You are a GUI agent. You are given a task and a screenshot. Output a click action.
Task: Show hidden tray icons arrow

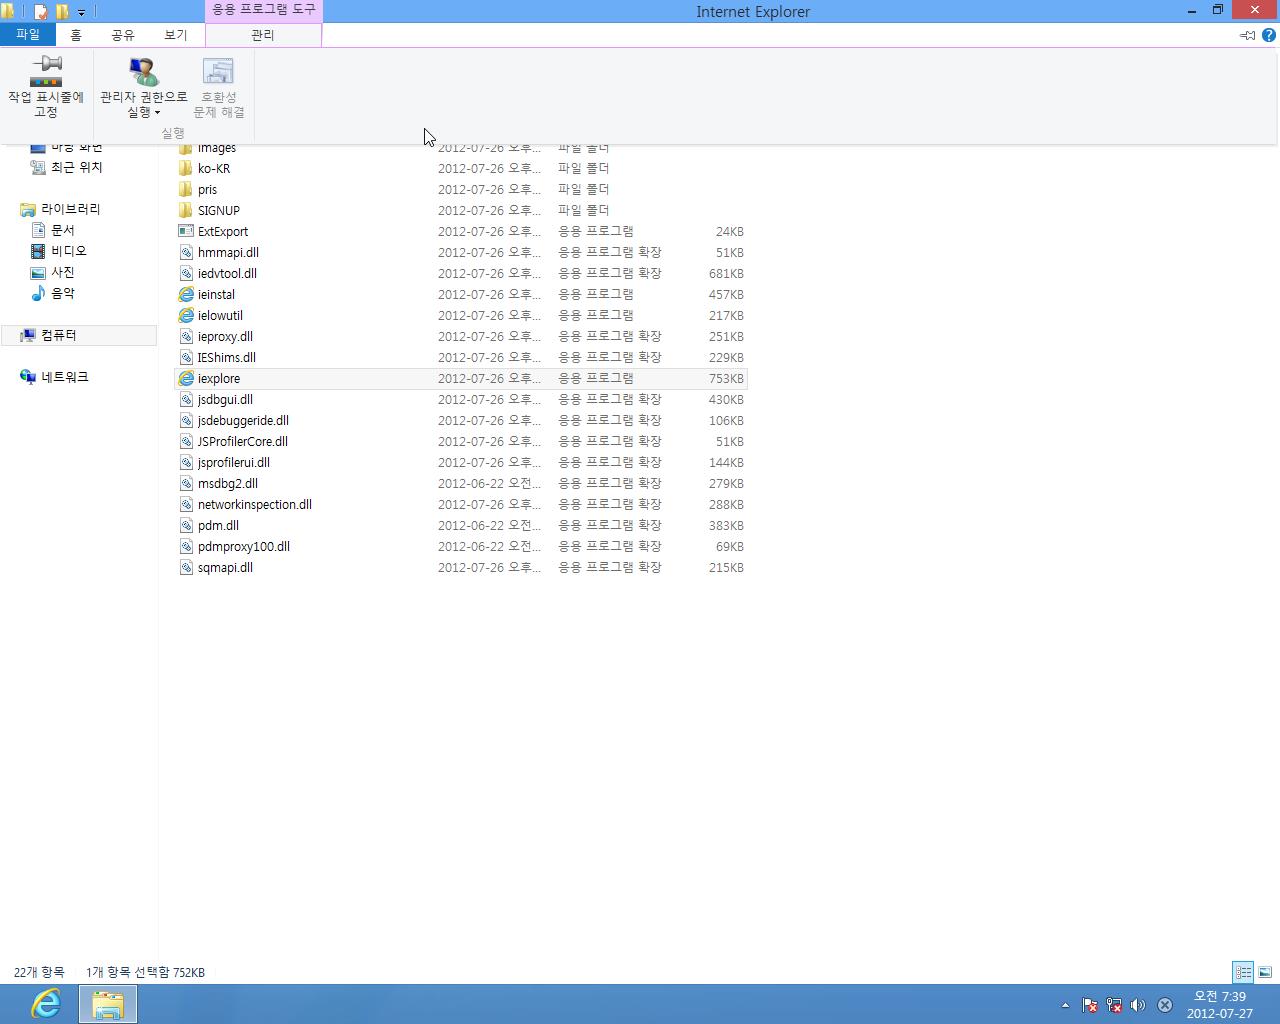coord(1065,1005)
